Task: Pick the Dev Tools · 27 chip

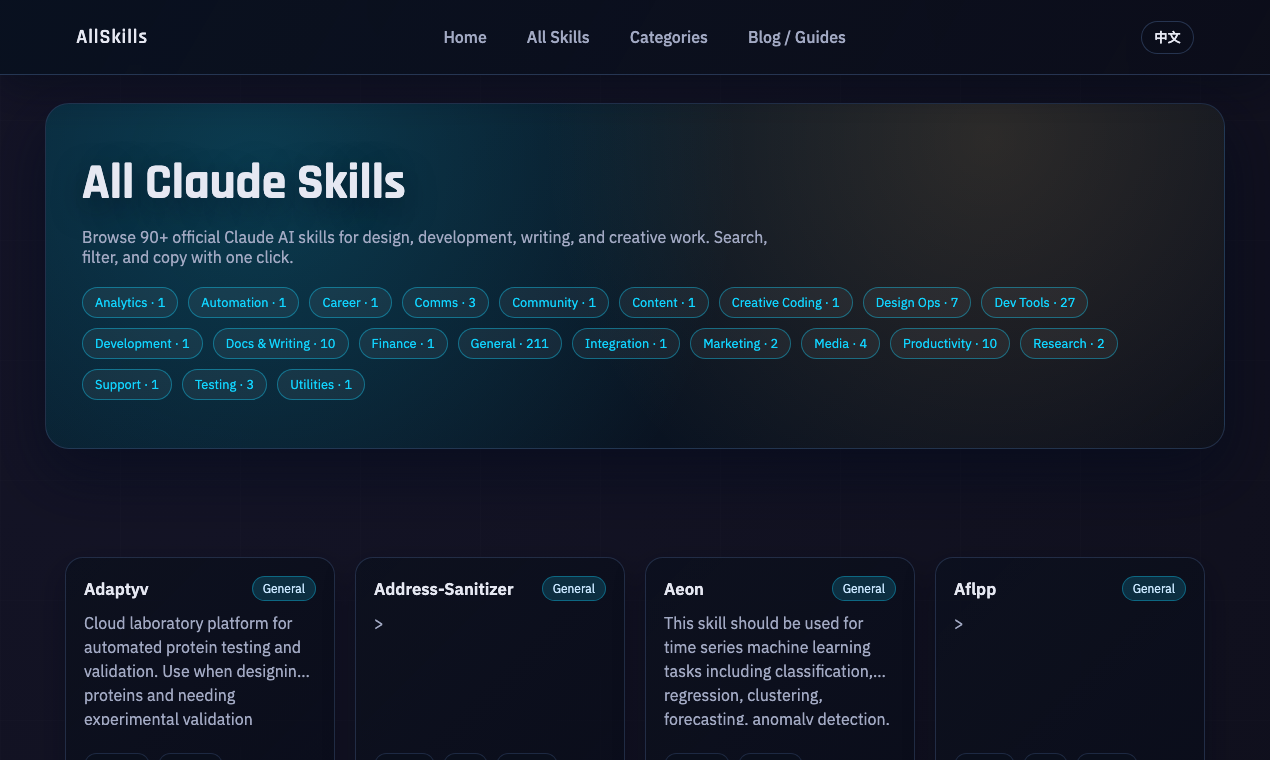Action: 1034,303
